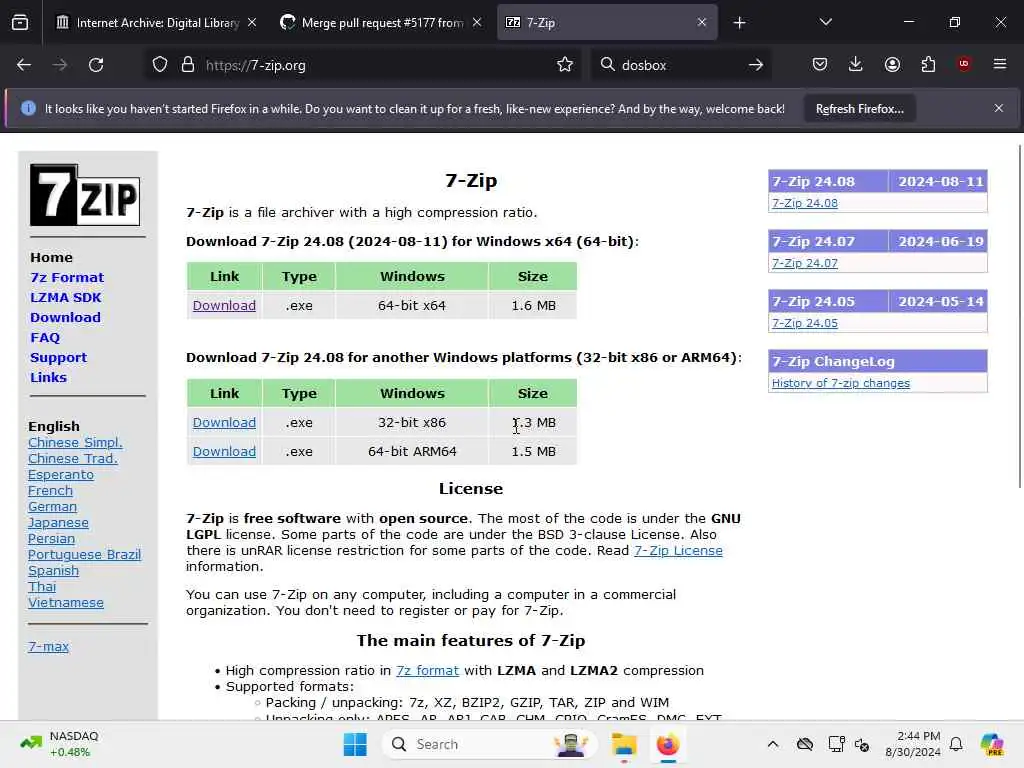Open the 7z Format sidebar link

[67, 278]
